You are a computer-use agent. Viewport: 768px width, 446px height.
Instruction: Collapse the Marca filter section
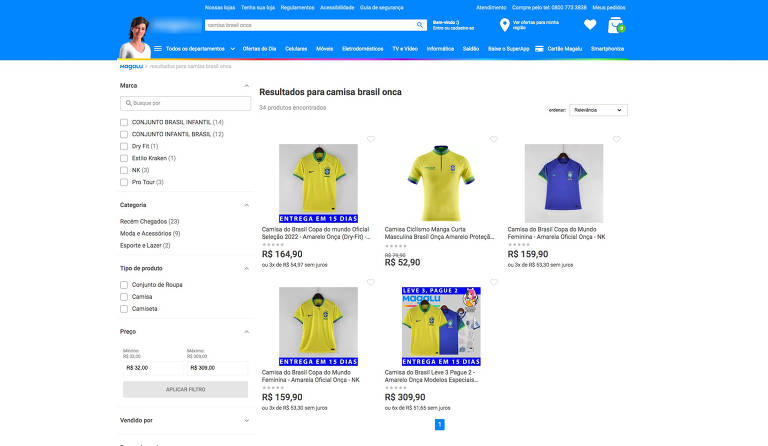[246, 86]
